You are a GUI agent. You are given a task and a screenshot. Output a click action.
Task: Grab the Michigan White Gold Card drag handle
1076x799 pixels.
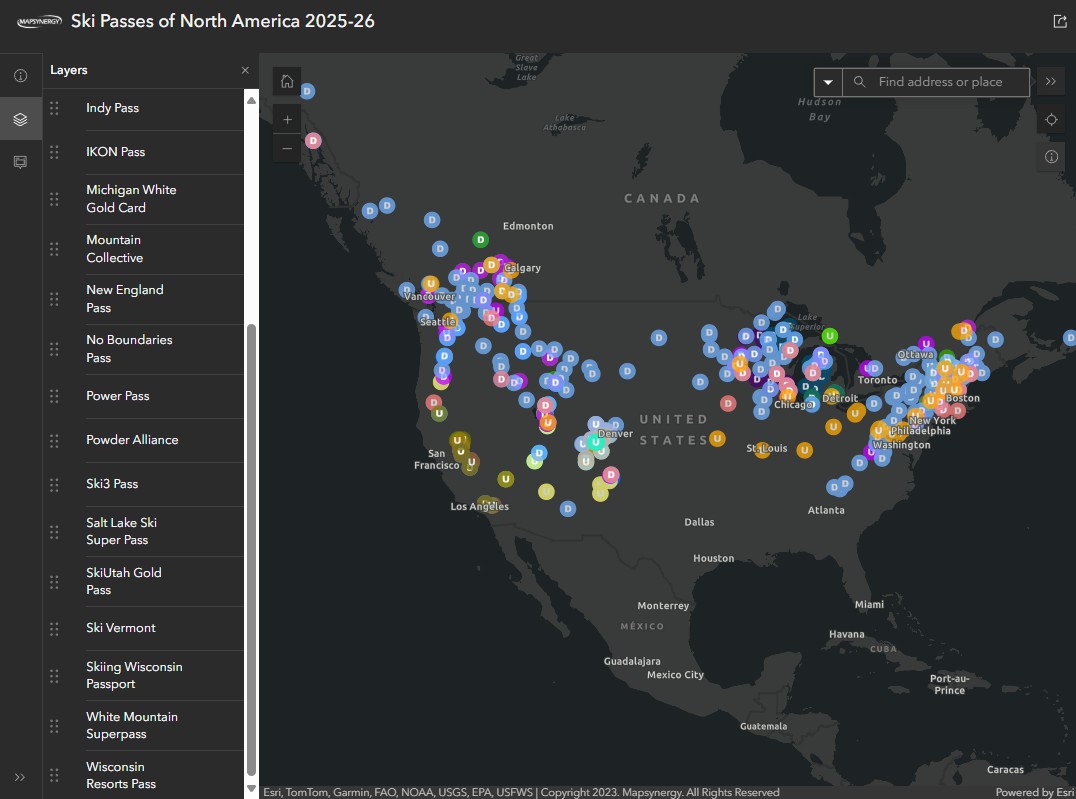coord(54,199)
